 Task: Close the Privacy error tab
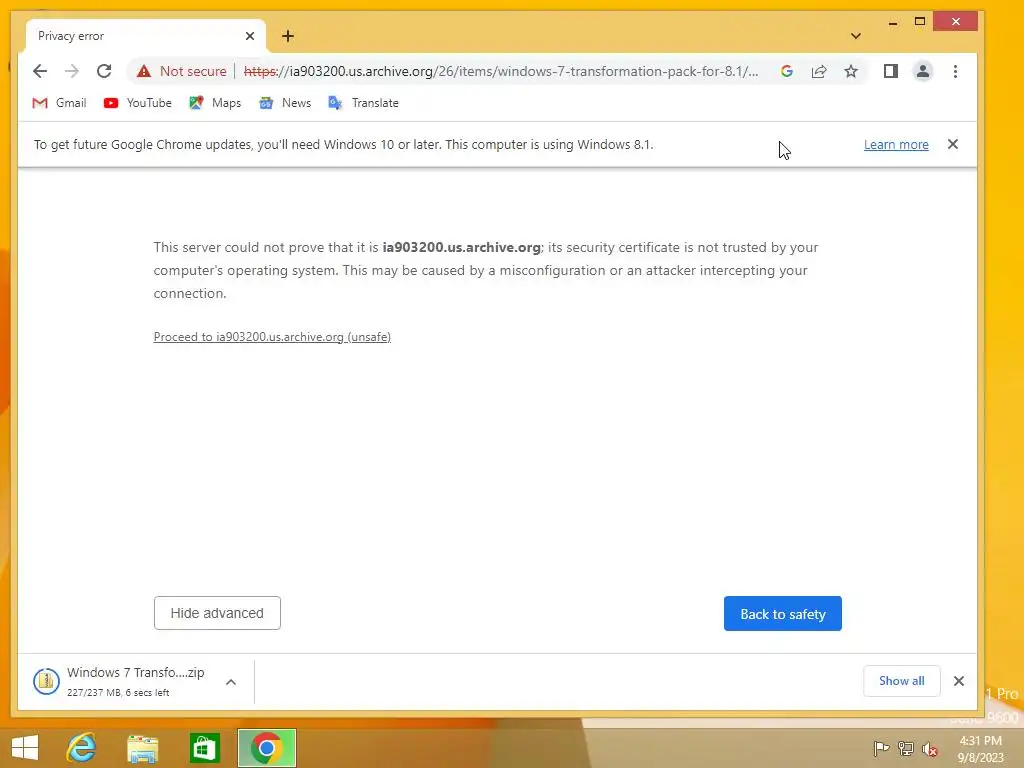[249, 36]
